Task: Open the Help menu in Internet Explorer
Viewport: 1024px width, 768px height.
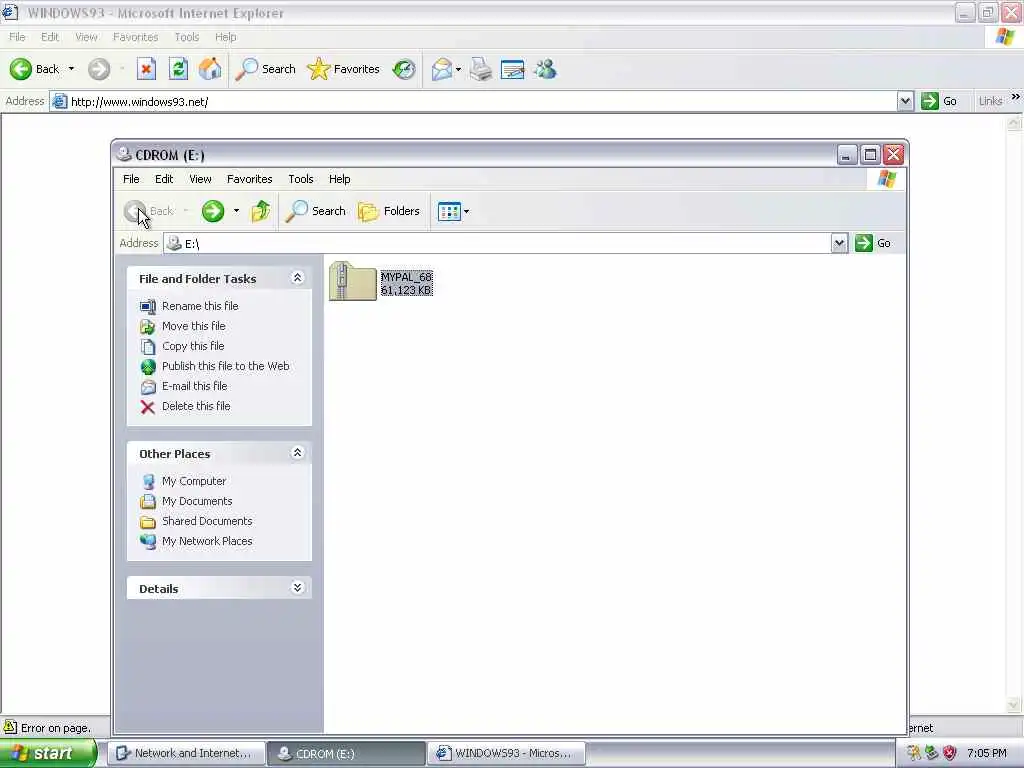Action: (x=225, y=37)
